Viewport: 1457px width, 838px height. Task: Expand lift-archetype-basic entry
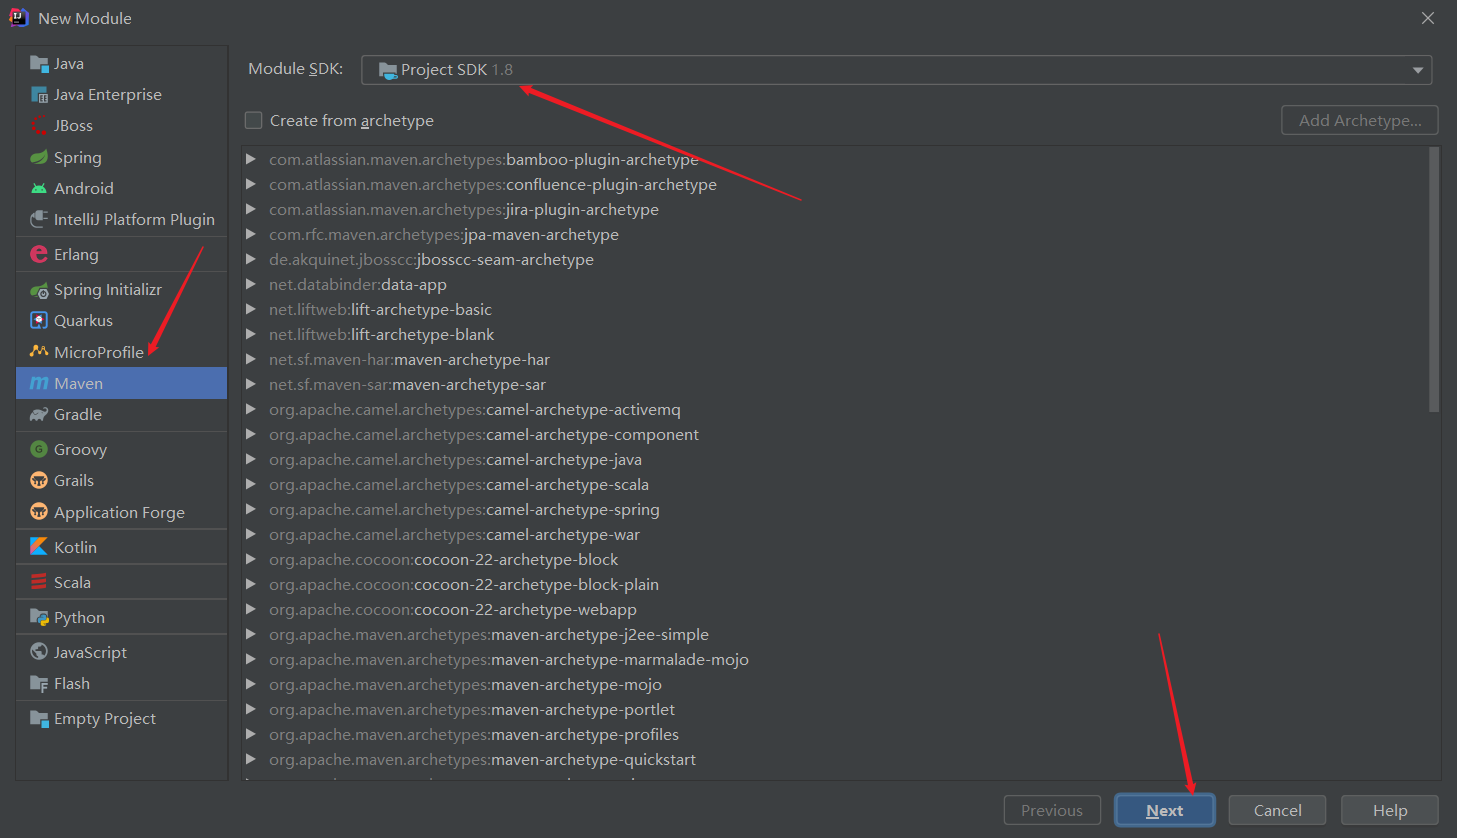coord(251,309)
